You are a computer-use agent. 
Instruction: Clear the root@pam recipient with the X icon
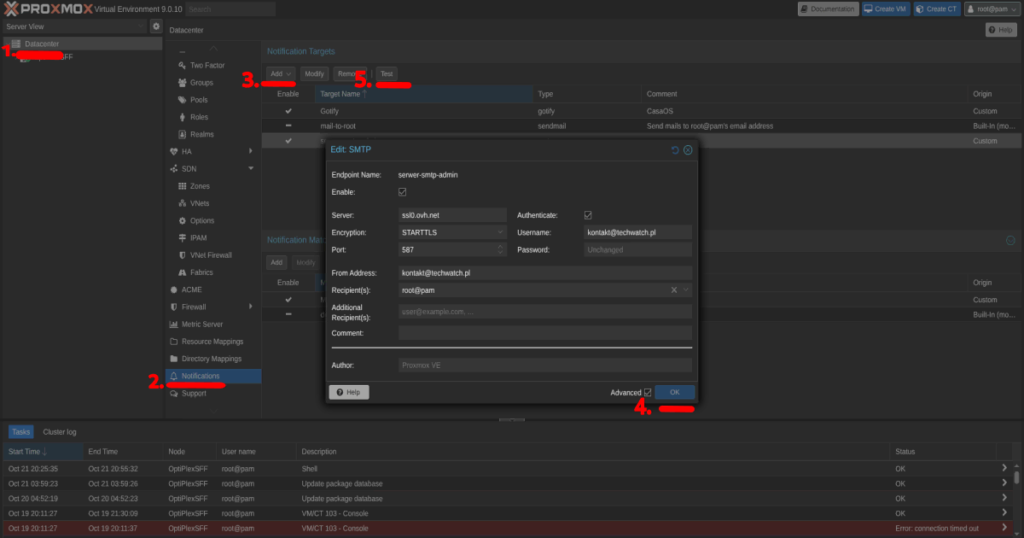coord(674,290)
